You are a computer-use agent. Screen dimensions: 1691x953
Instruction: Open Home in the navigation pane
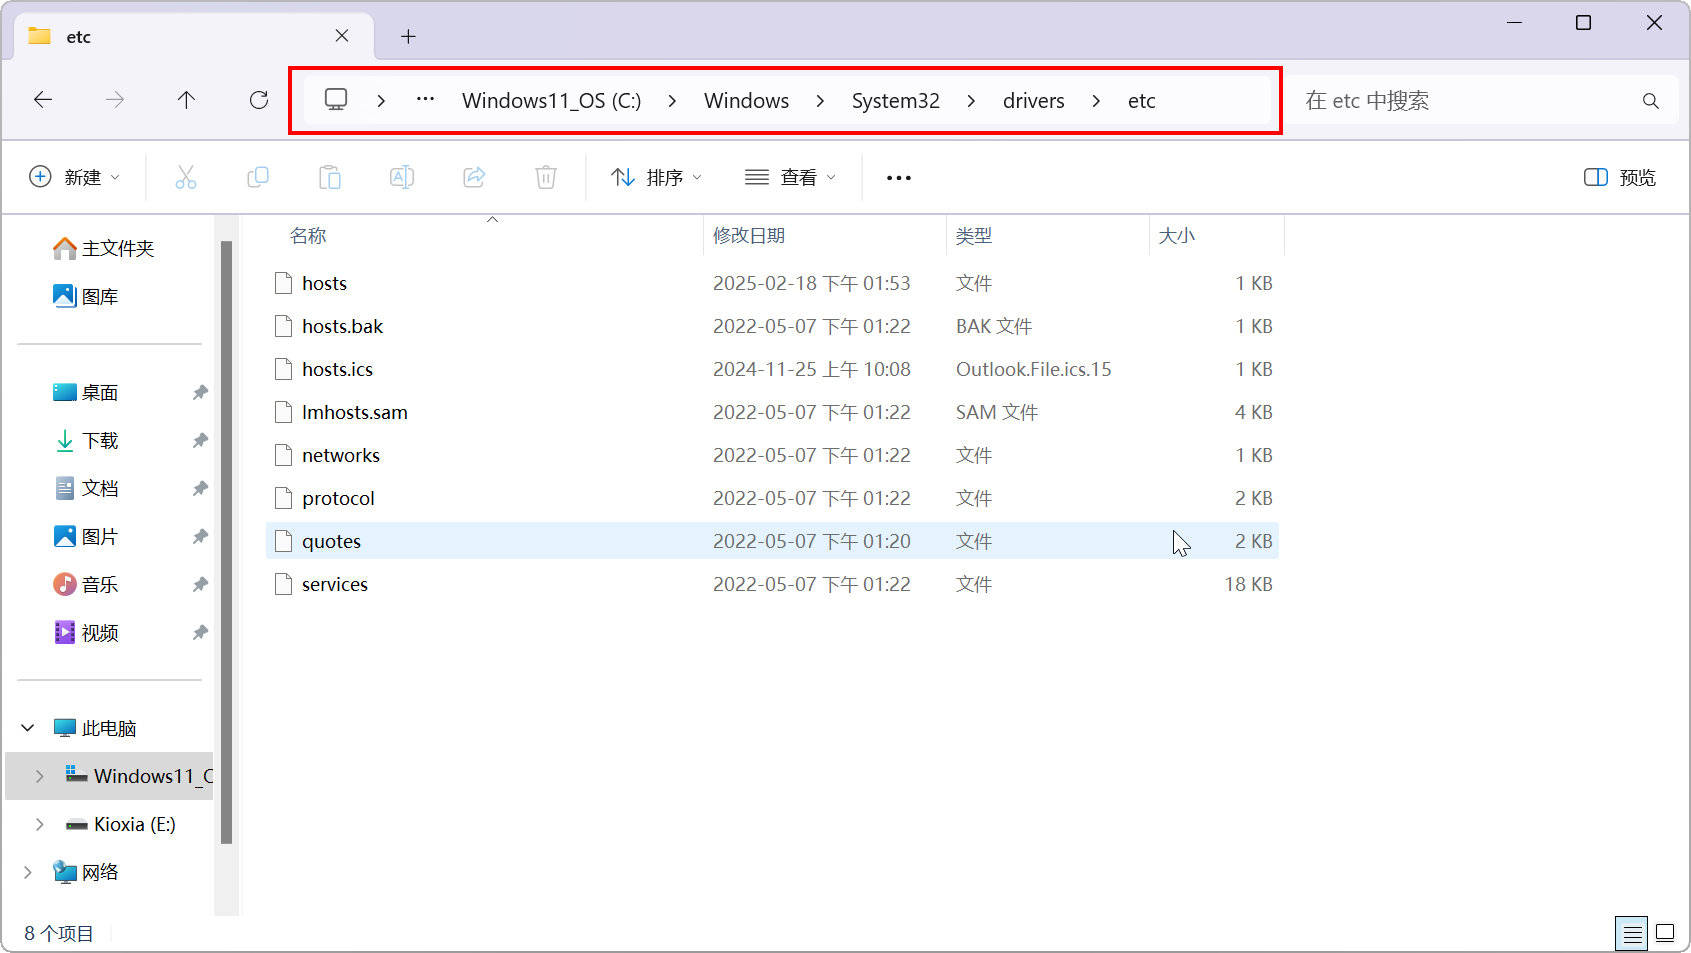coord(104,248)
